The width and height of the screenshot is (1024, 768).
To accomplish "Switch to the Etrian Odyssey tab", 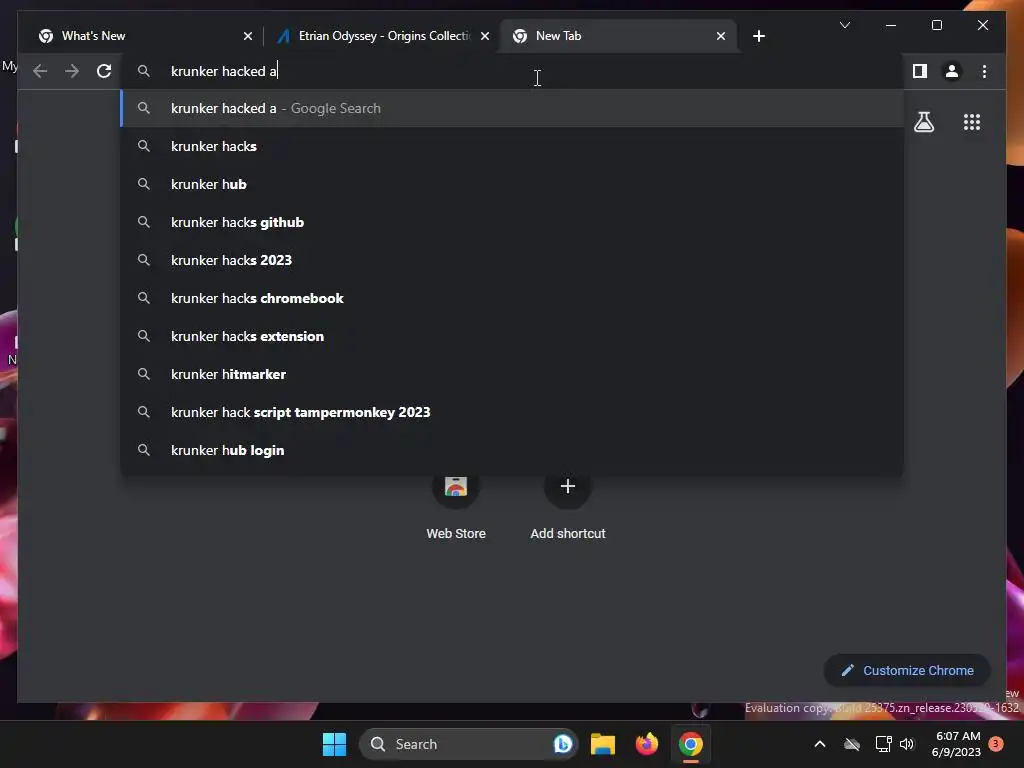I will [x=382, y=36].
